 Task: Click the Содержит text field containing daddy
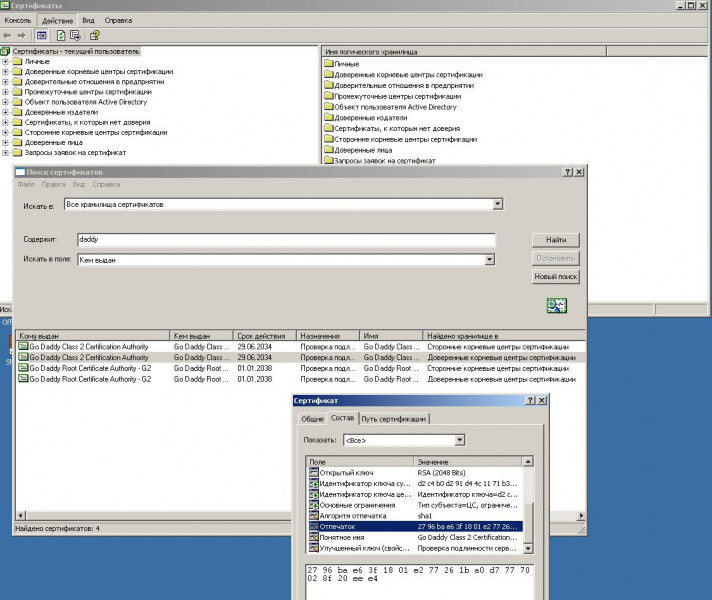pos(286,239)
